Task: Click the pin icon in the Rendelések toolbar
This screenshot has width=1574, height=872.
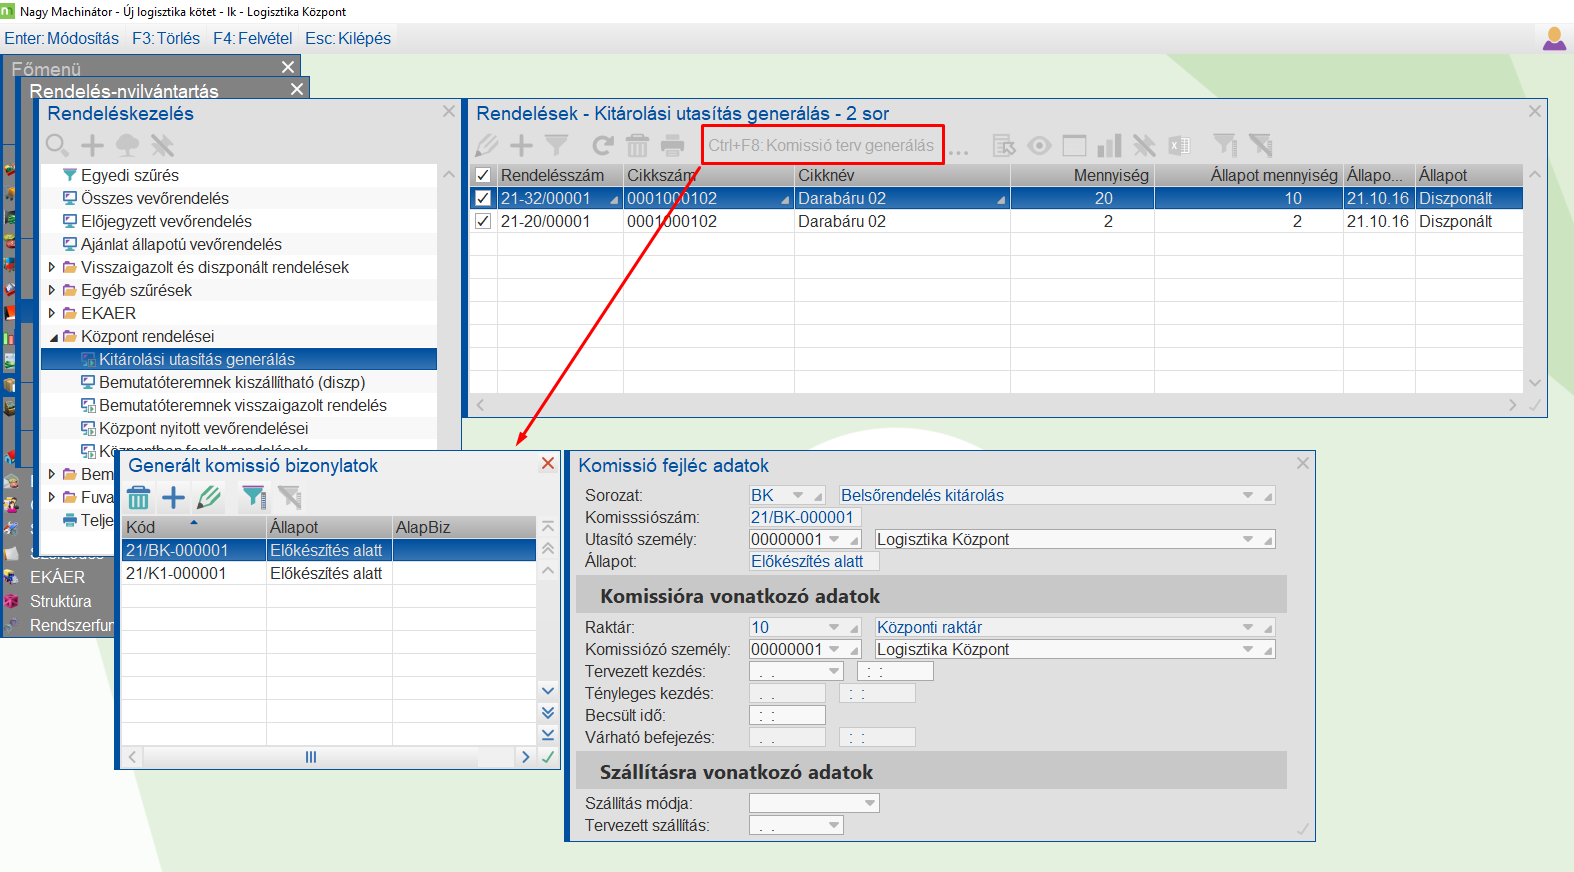Action: pyautogui.click(x=1144, y=146)
